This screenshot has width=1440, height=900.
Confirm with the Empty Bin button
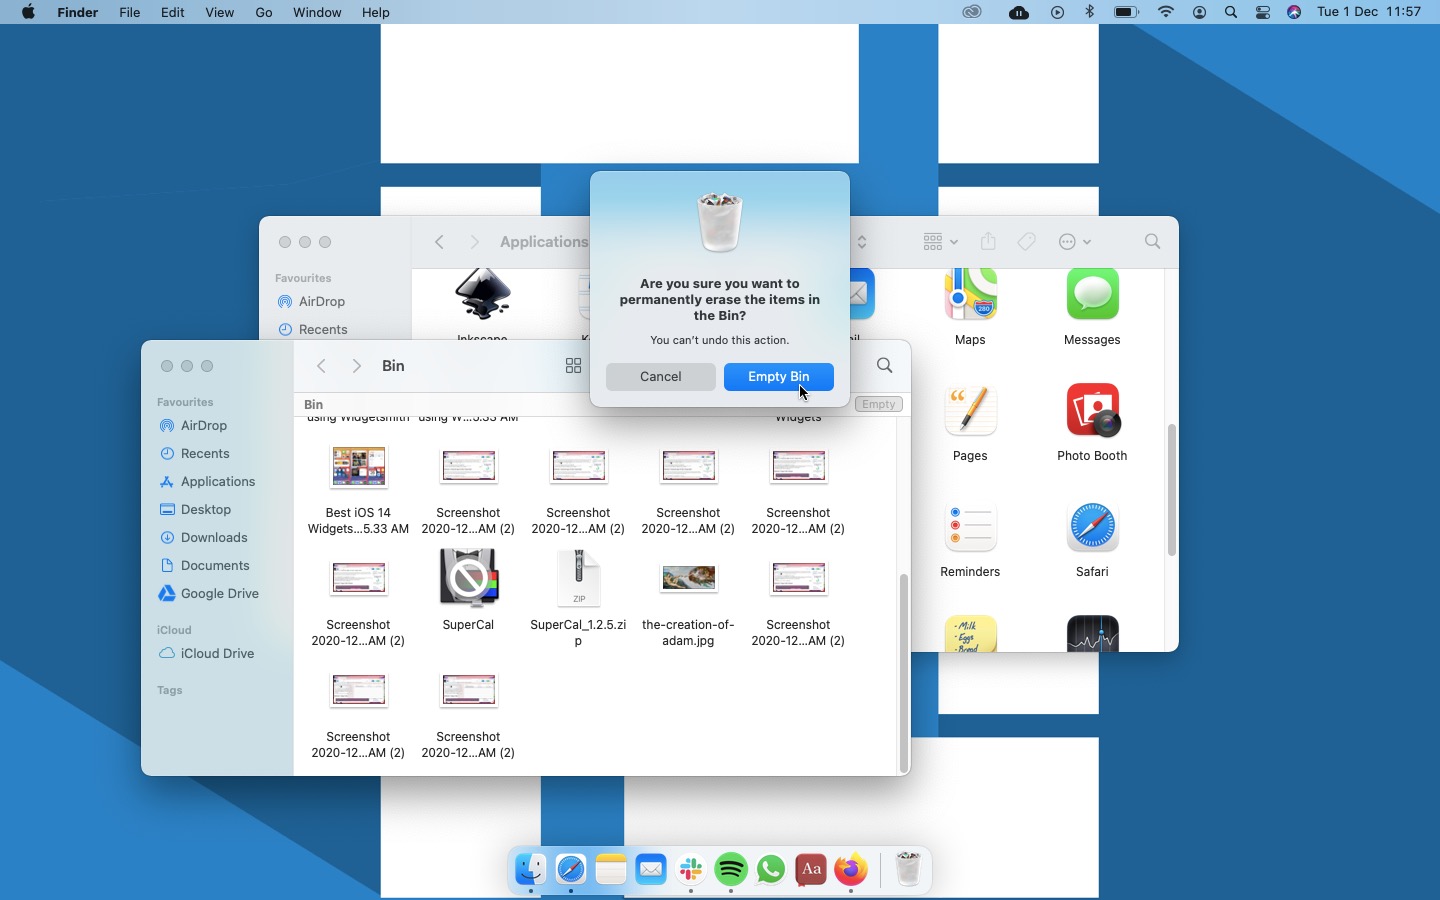tap(778, 377)
